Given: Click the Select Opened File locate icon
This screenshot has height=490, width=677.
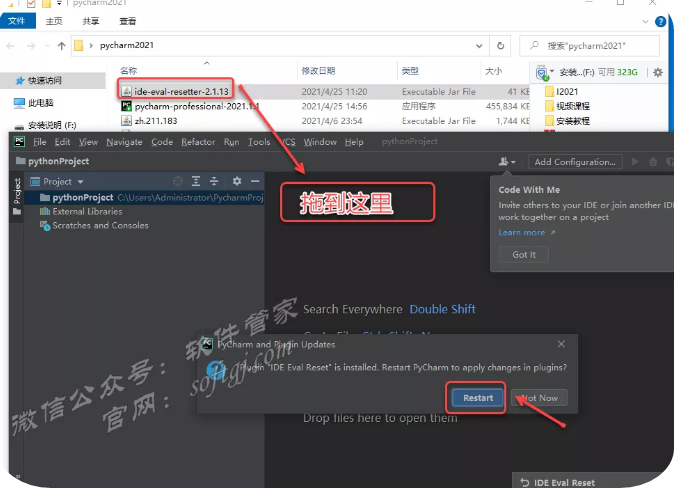Looking at the screenshot, I should (x=178, y=181).
